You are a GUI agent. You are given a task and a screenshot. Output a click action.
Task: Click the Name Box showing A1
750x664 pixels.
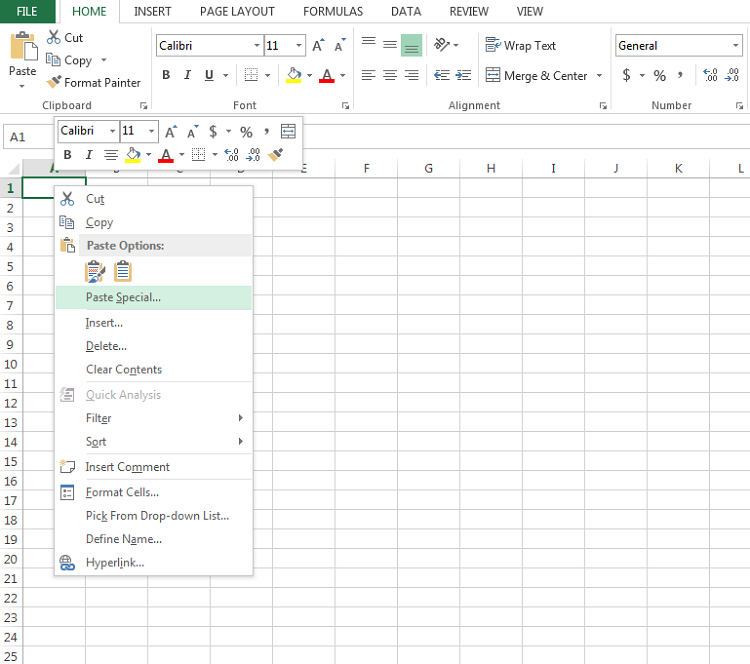coord(28,137)
